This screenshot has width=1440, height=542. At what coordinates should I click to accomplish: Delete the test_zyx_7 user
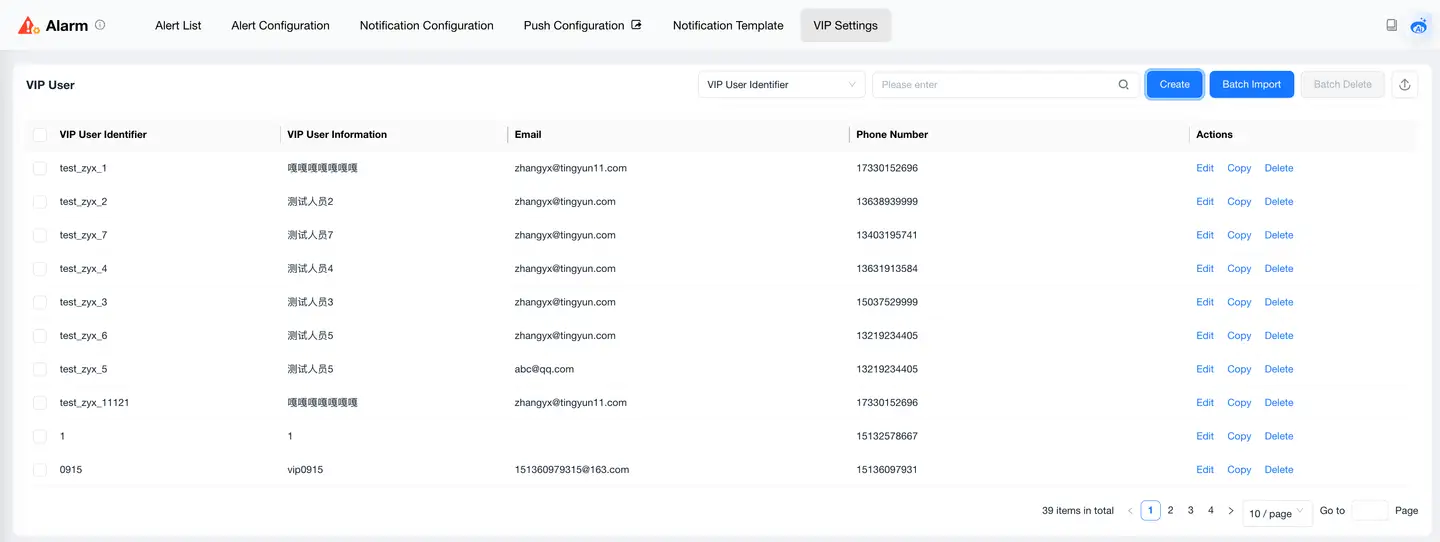(x=1279, y=235)
